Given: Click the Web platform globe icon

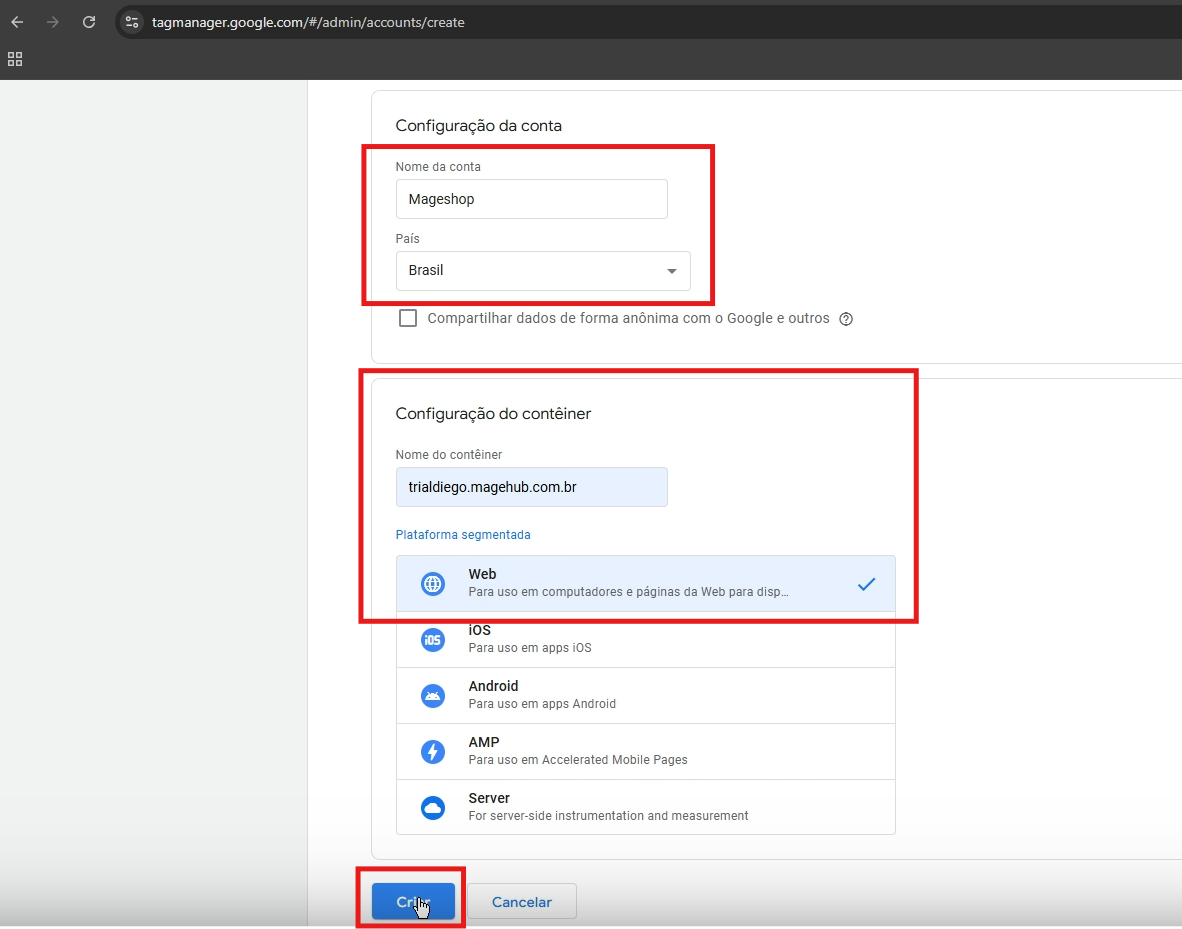Looking at the screenshot, I should (433, 584).
